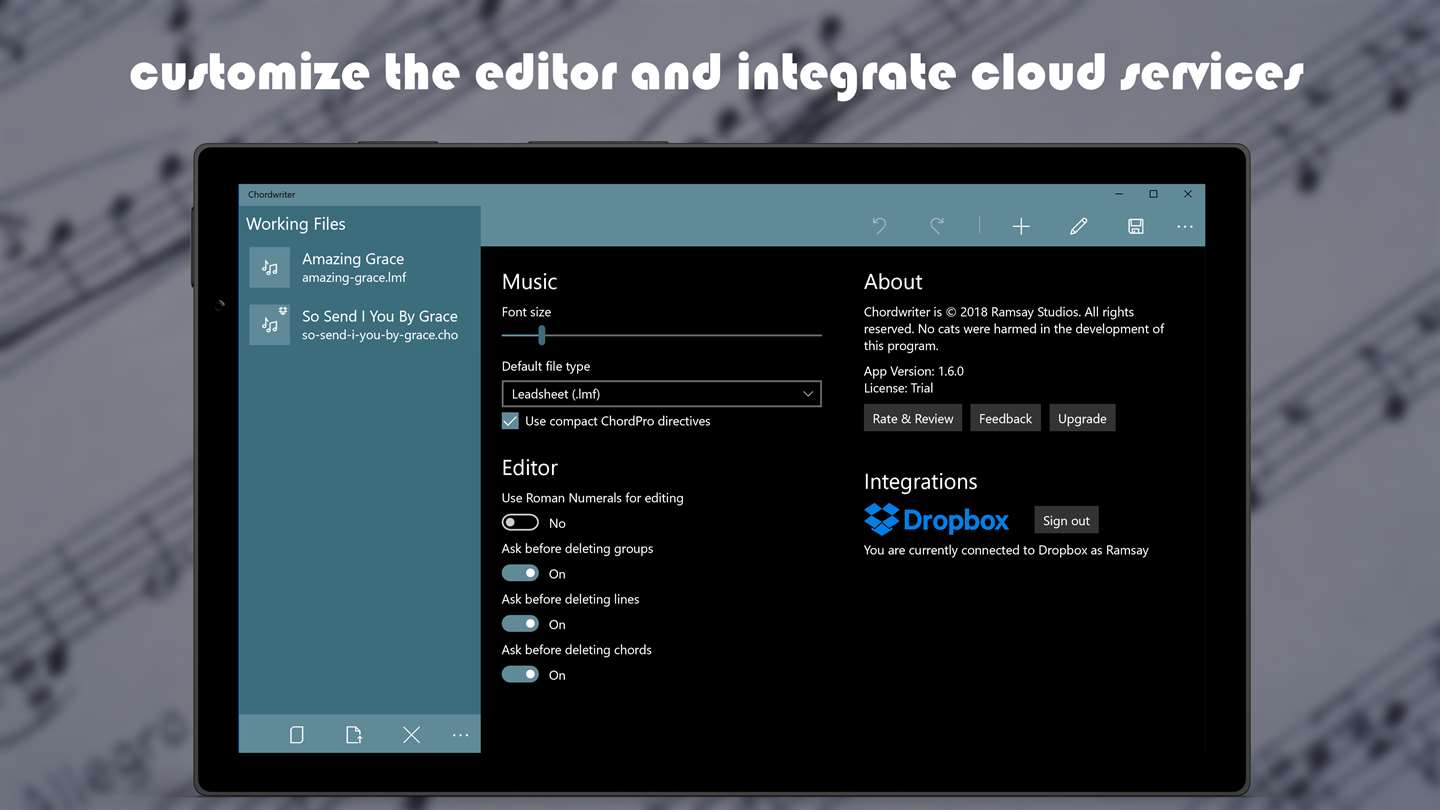Click the open file icon in the bottom bar
1440x810 pixels.
(x=354, y=735)
